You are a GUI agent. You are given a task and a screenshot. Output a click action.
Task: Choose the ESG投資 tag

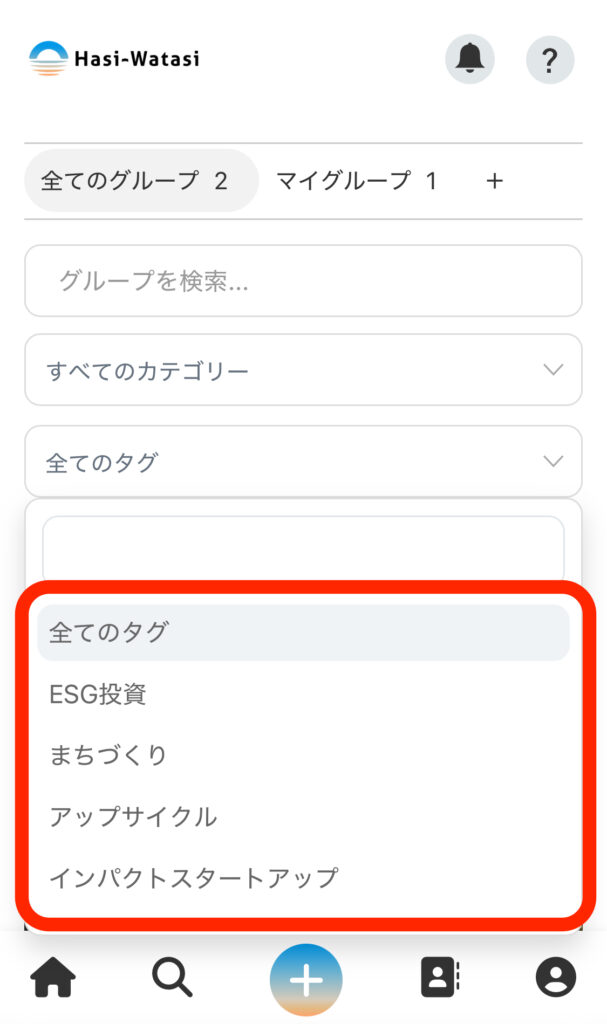(x=98, y=695)
